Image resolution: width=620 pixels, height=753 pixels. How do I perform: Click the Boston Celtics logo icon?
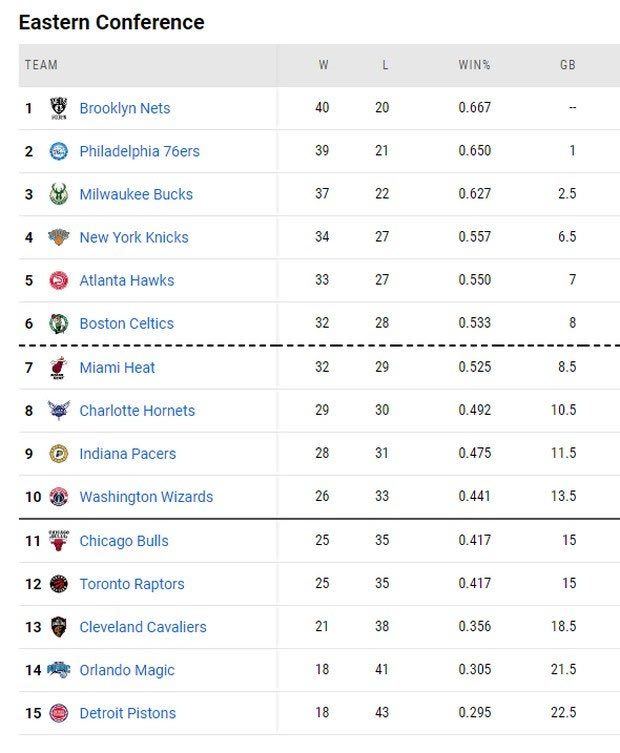[x=59, y=323]
